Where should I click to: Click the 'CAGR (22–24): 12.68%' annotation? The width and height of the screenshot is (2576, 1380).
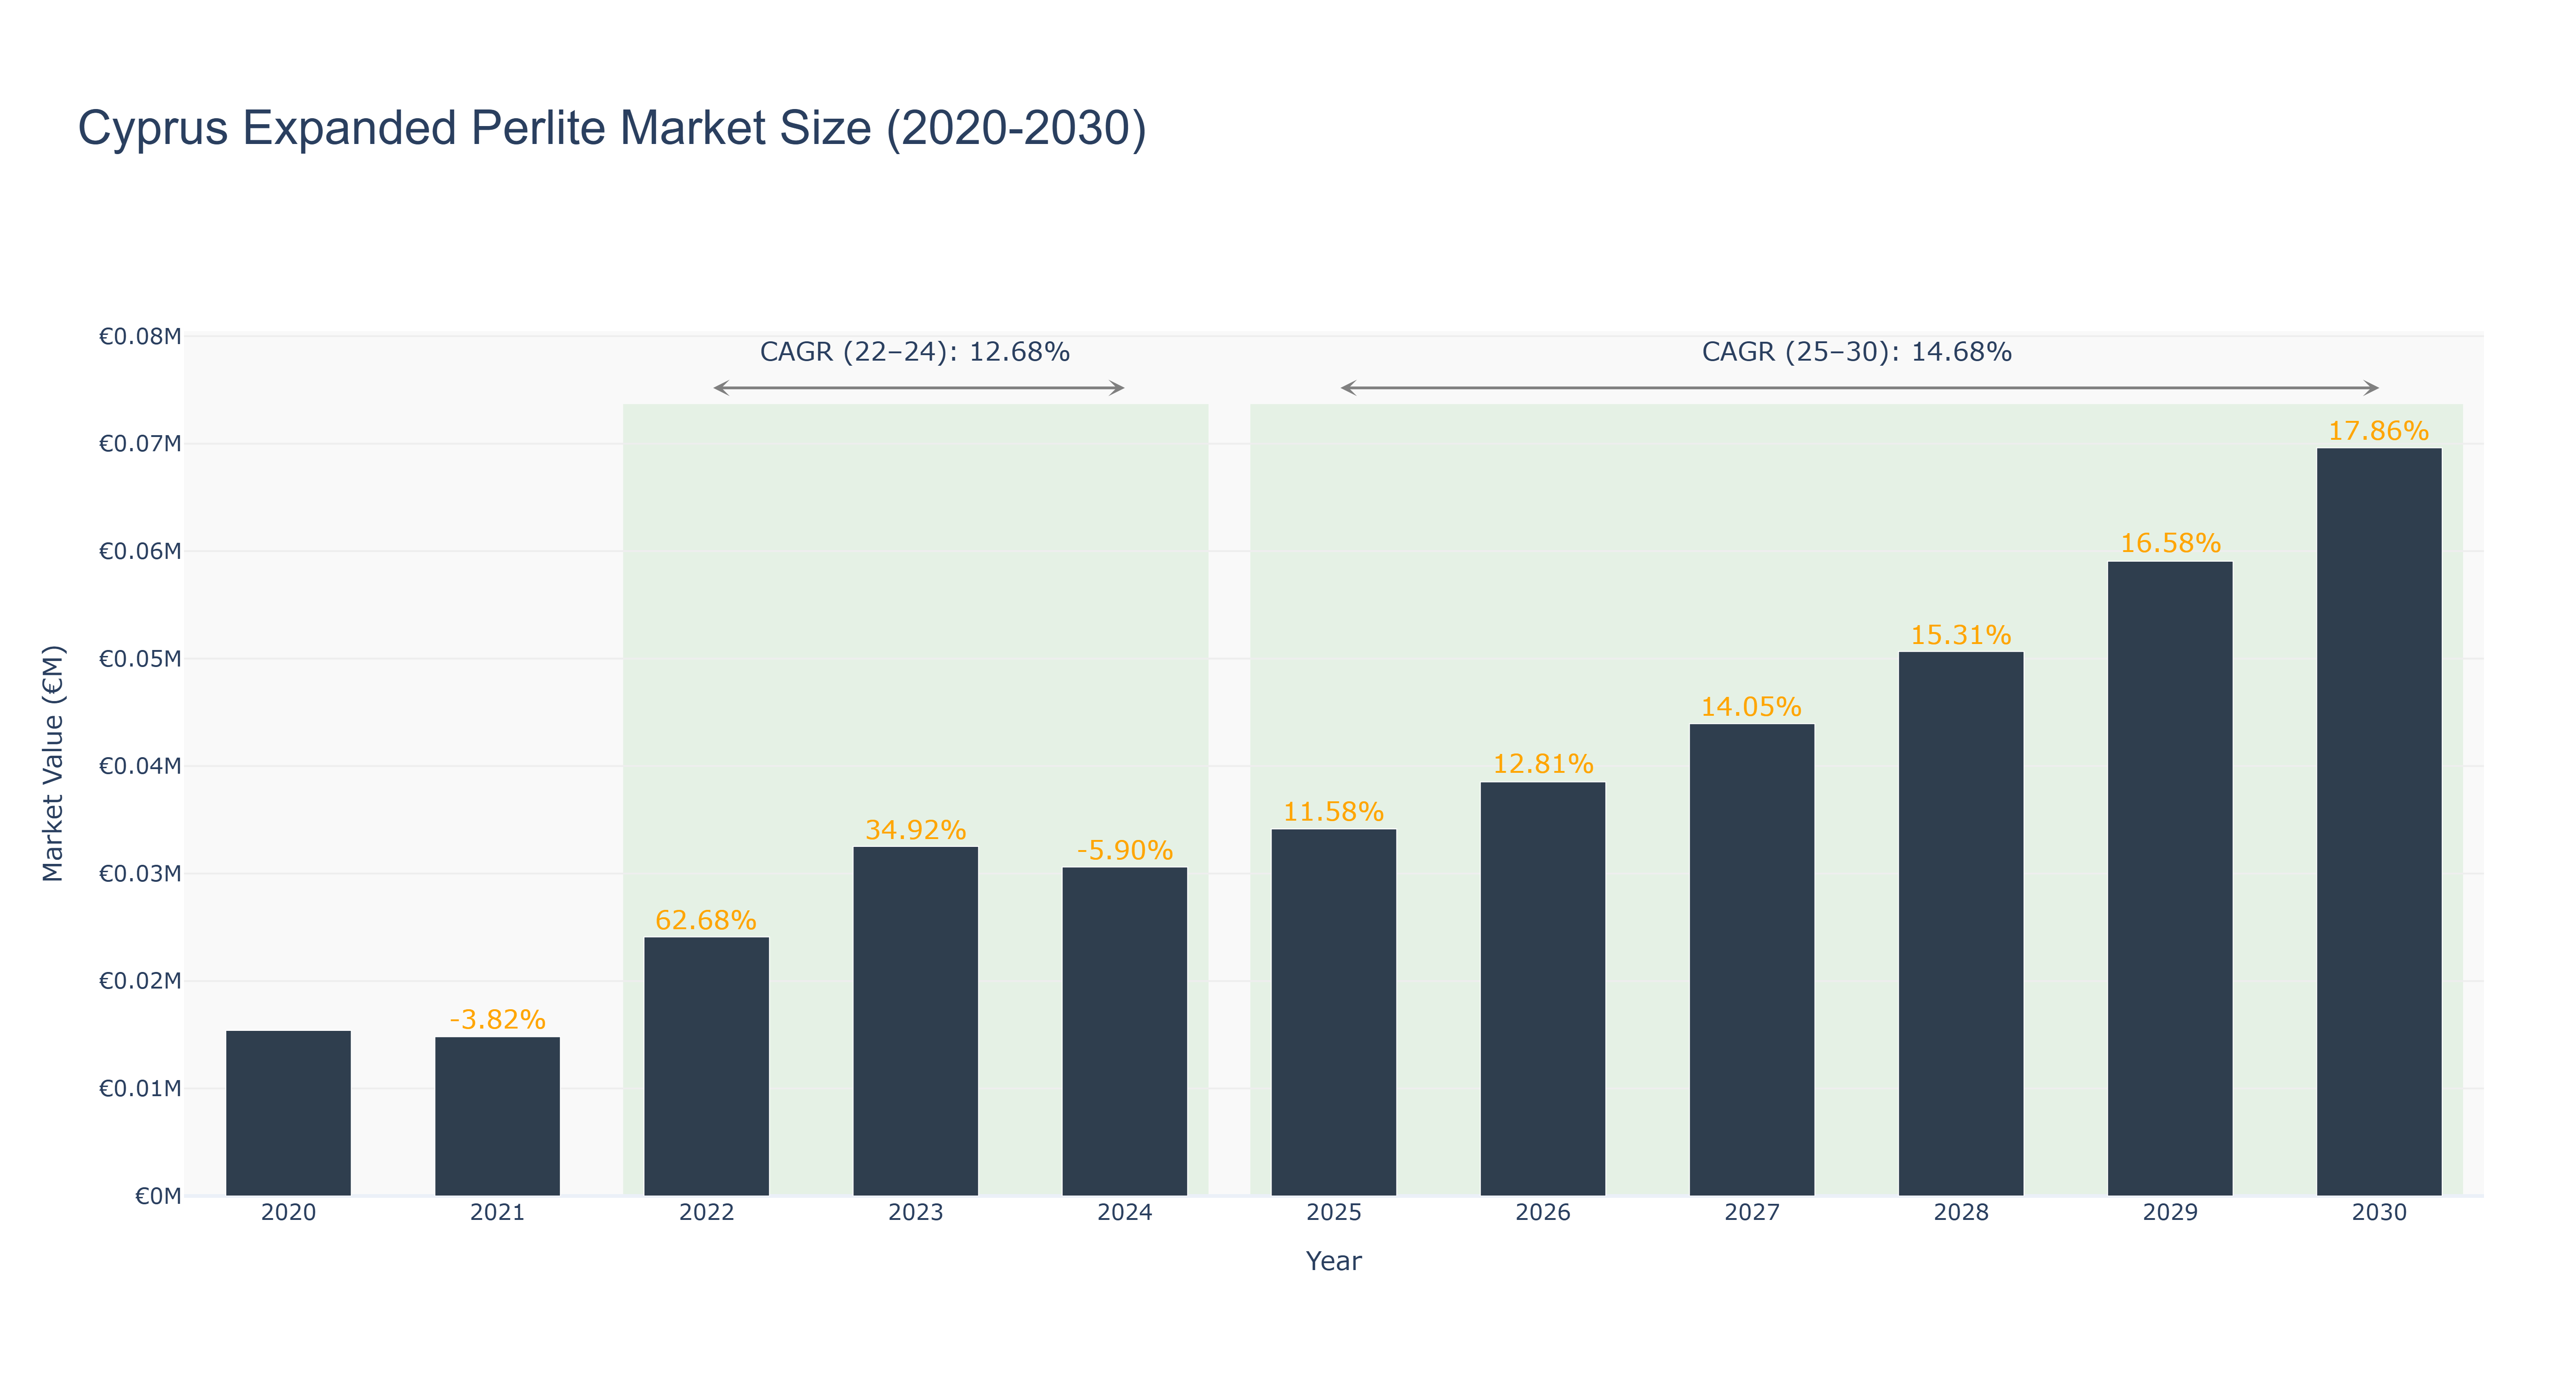pos(914,352)
